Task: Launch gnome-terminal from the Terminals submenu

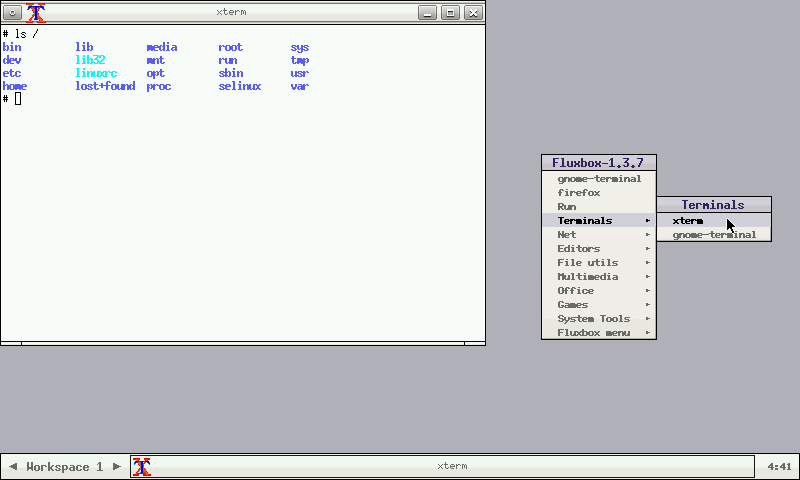Action: pos(714,235)
